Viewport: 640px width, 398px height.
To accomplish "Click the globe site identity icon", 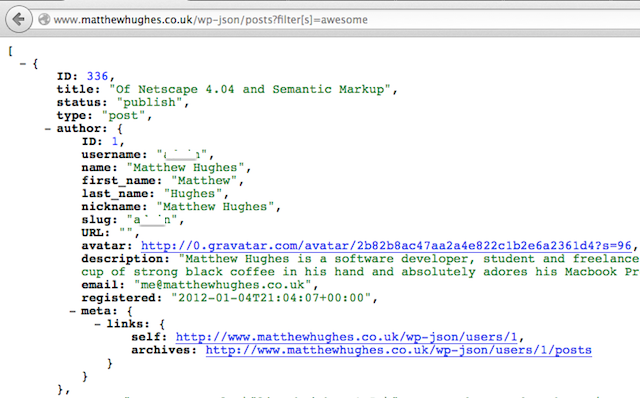I will point(44,19).
